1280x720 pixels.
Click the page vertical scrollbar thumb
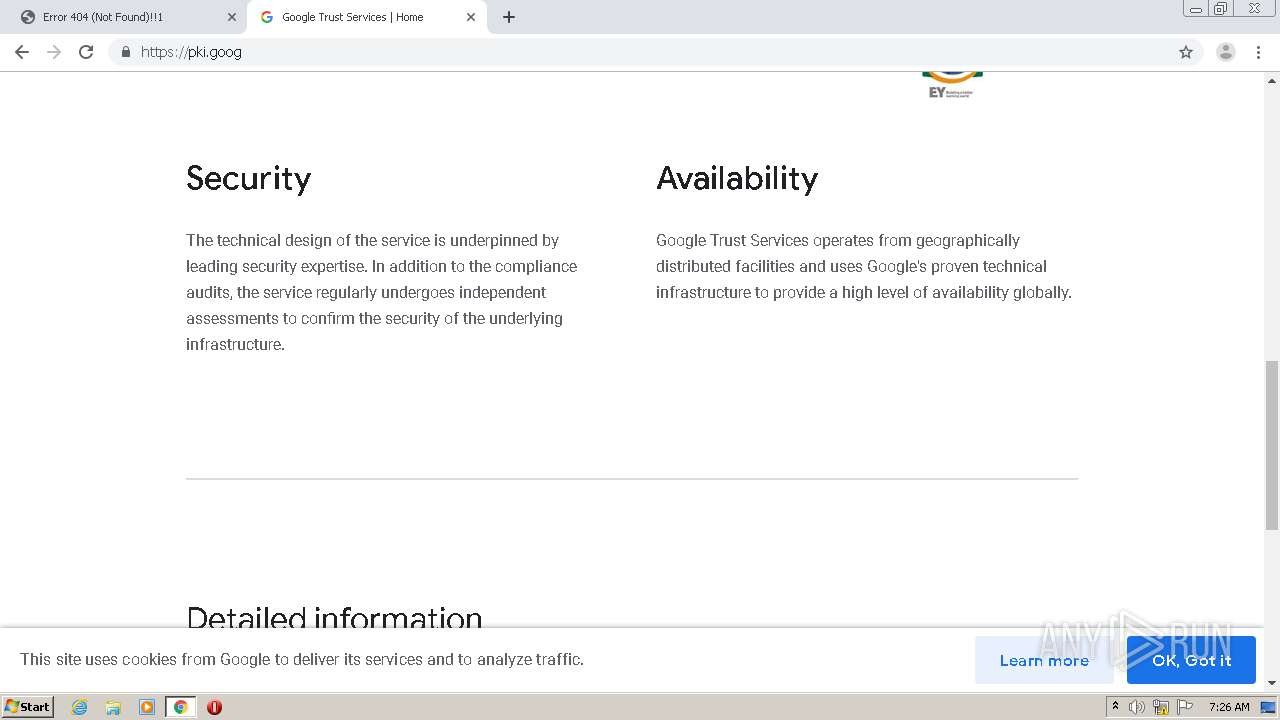[x=1272, y=445]
